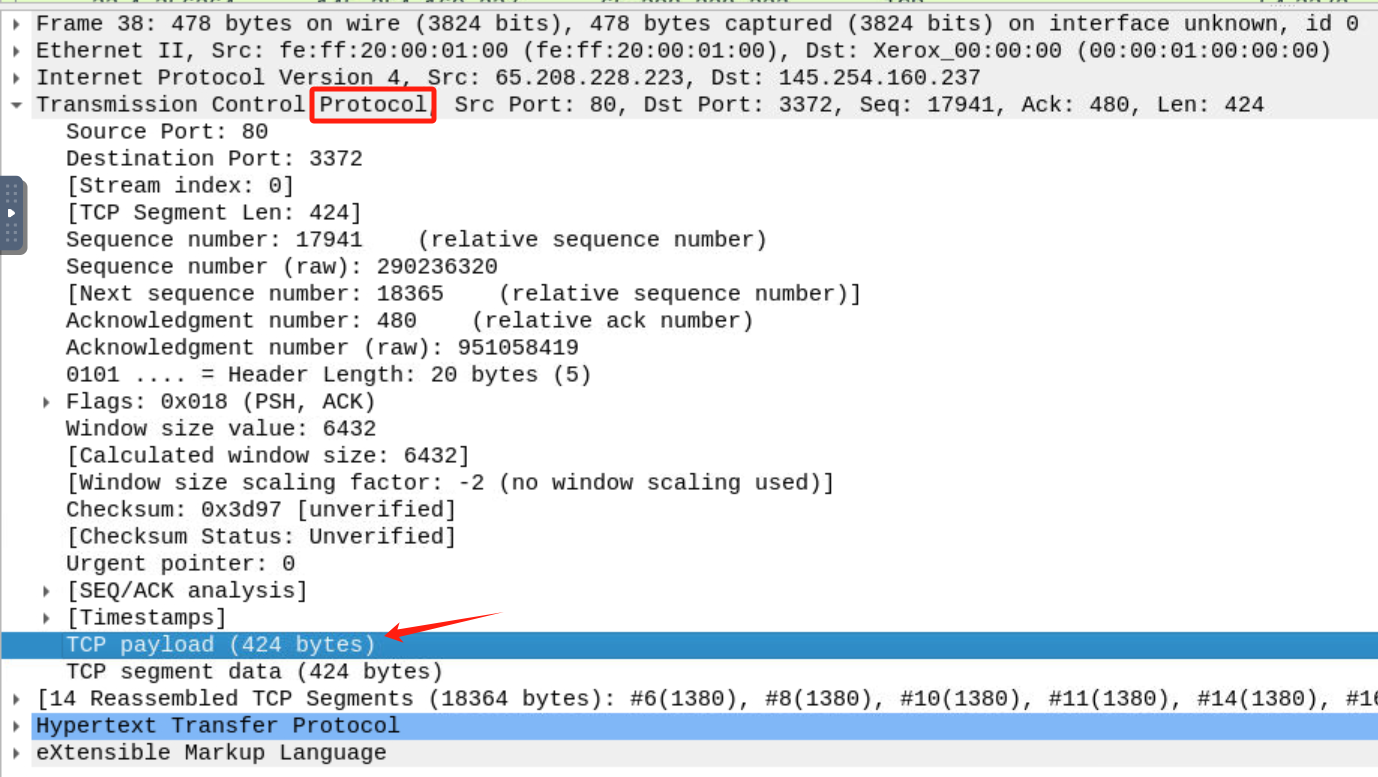Screen dimensions: 1378x777
Task: Select Internet Protocol Version 4 line
Action: (x=508, y=77)
